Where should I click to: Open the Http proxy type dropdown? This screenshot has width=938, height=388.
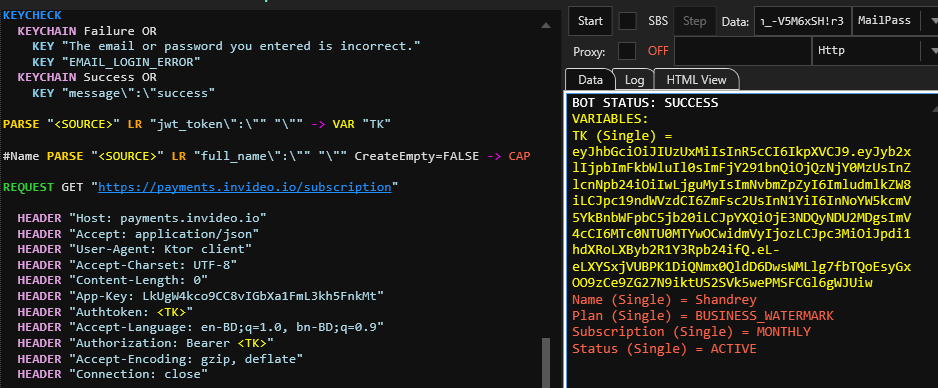click(x=874, y=51)
